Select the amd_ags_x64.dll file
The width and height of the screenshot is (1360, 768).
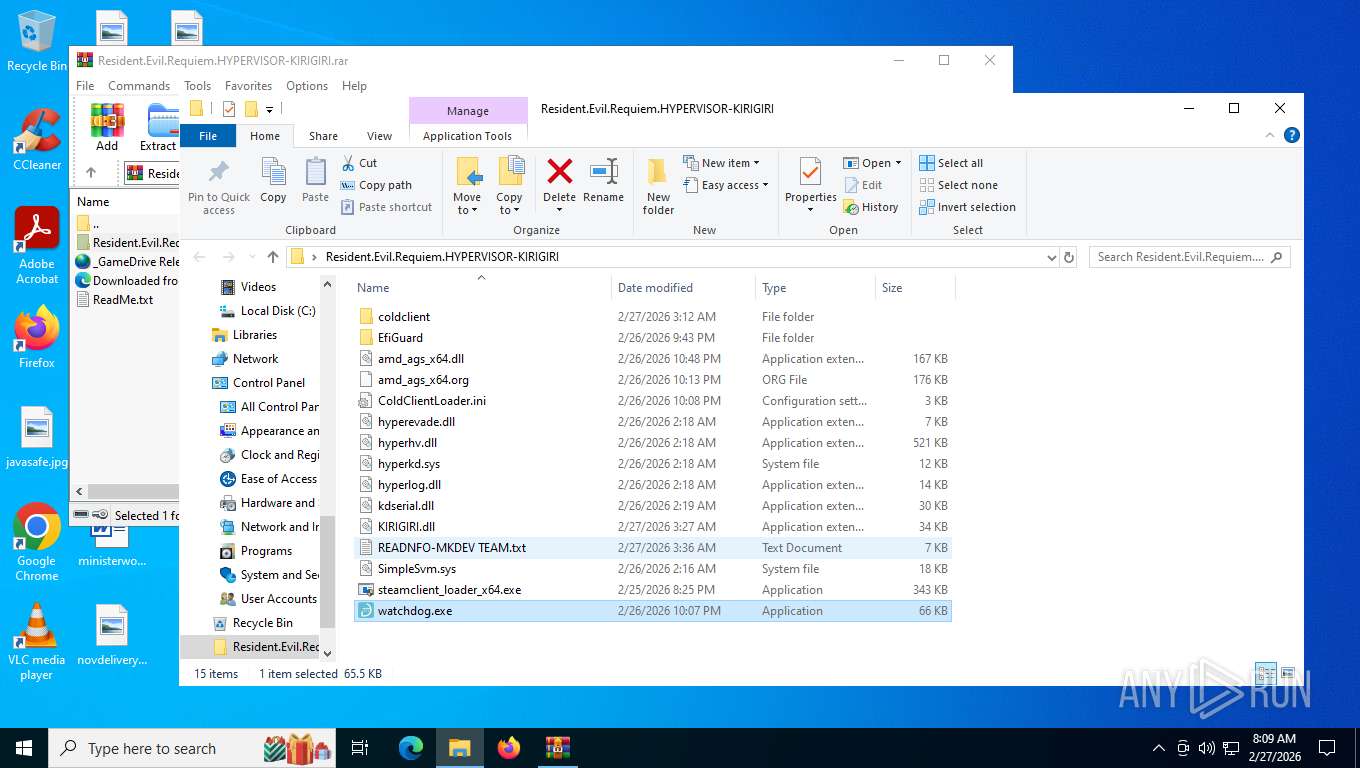652,359
